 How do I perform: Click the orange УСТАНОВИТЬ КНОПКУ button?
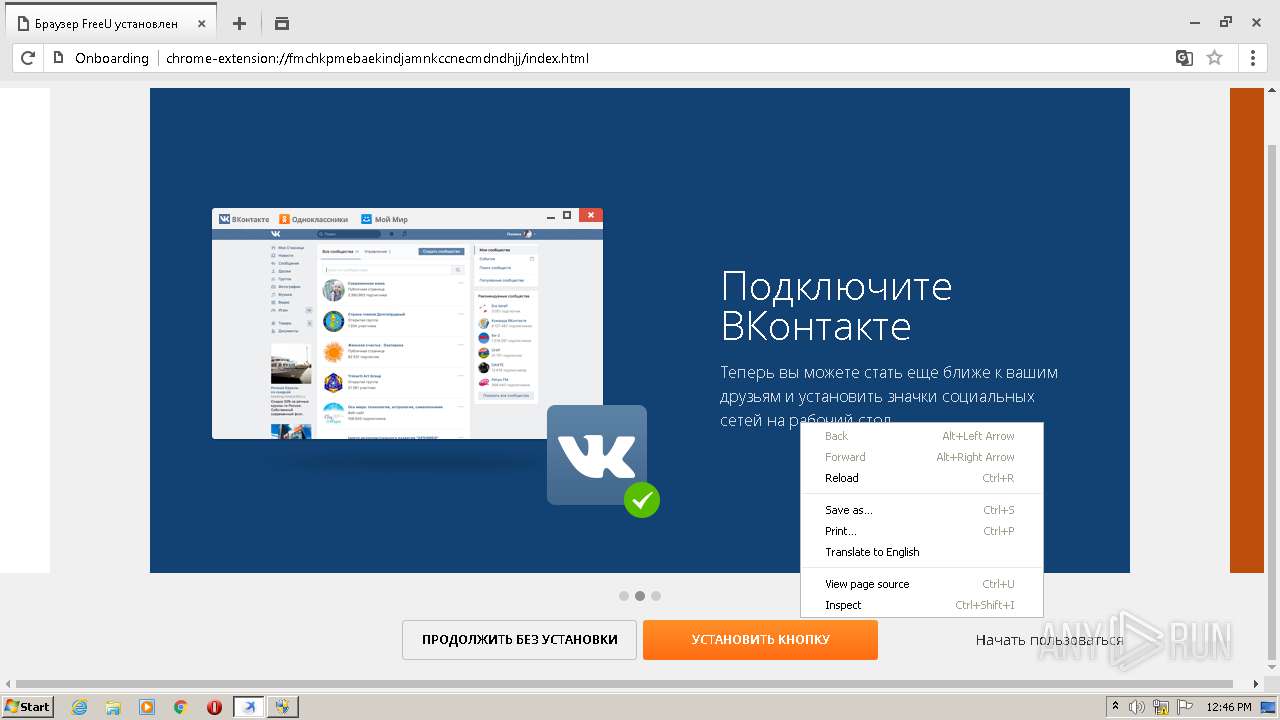760,640
